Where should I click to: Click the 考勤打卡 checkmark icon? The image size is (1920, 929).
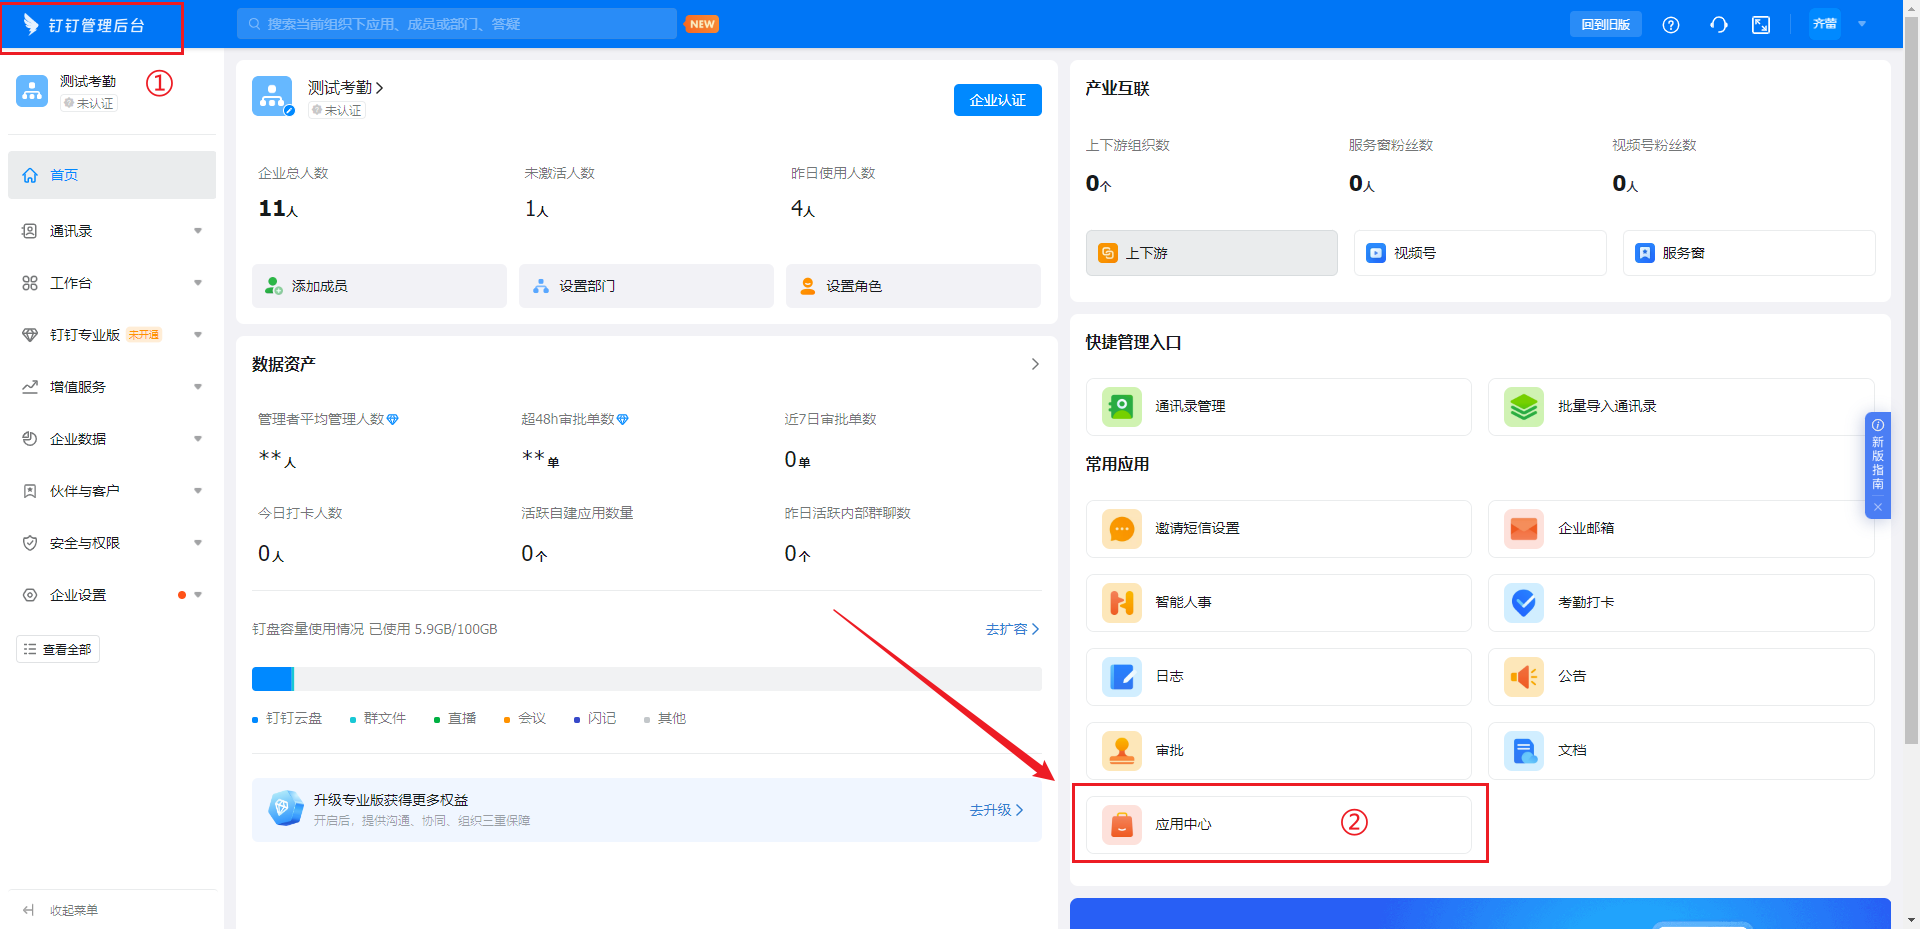pos(1524,603)
